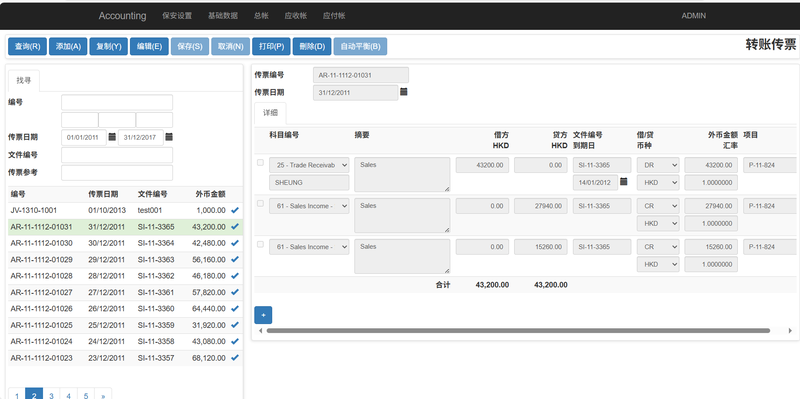
Task: Go to next pages with » link
Action: point(104,395)
